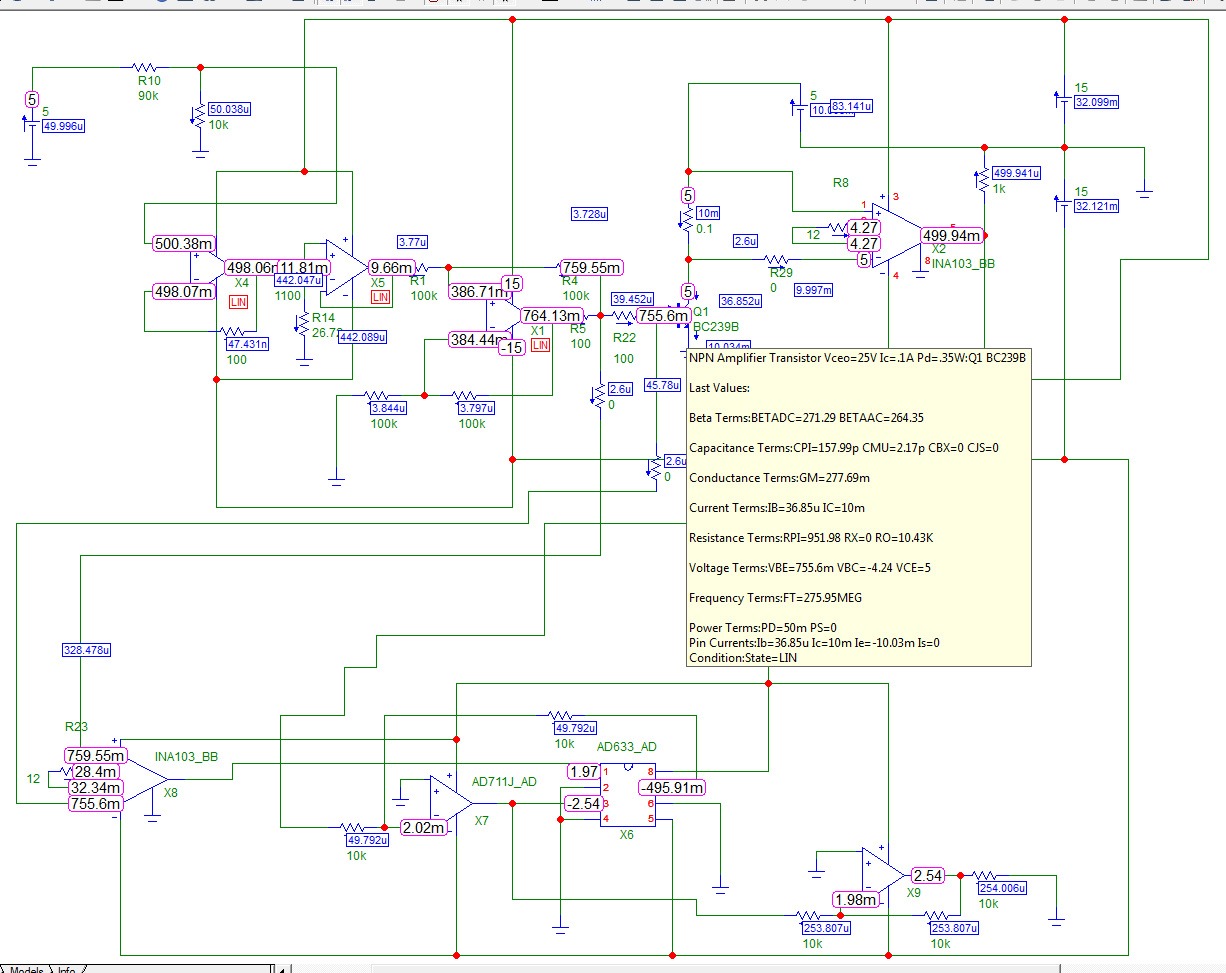Click the LIN state flag under X5
Viewport: 1226px width, 973px height.
pyautogui.click(x=380, y=298)
